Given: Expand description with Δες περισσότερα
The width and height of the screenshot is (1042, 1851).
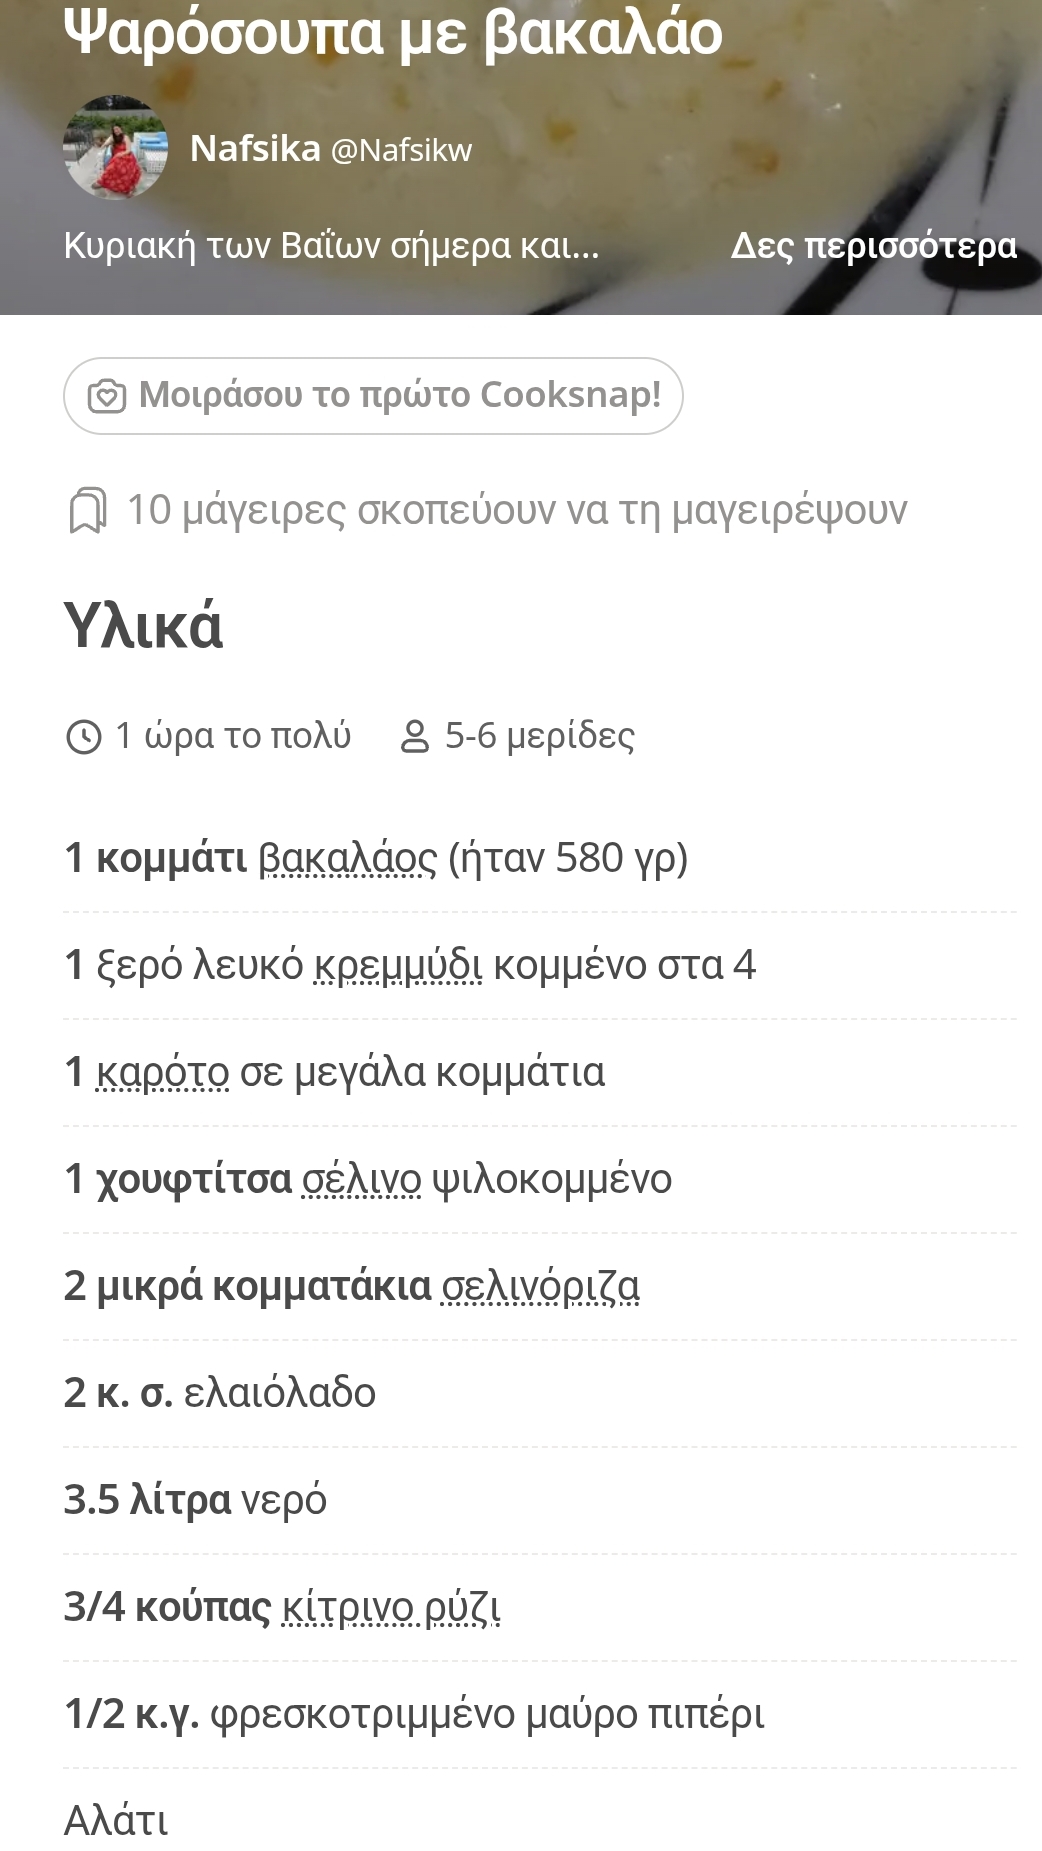Looking at the screenshot, I should (873, 246).
